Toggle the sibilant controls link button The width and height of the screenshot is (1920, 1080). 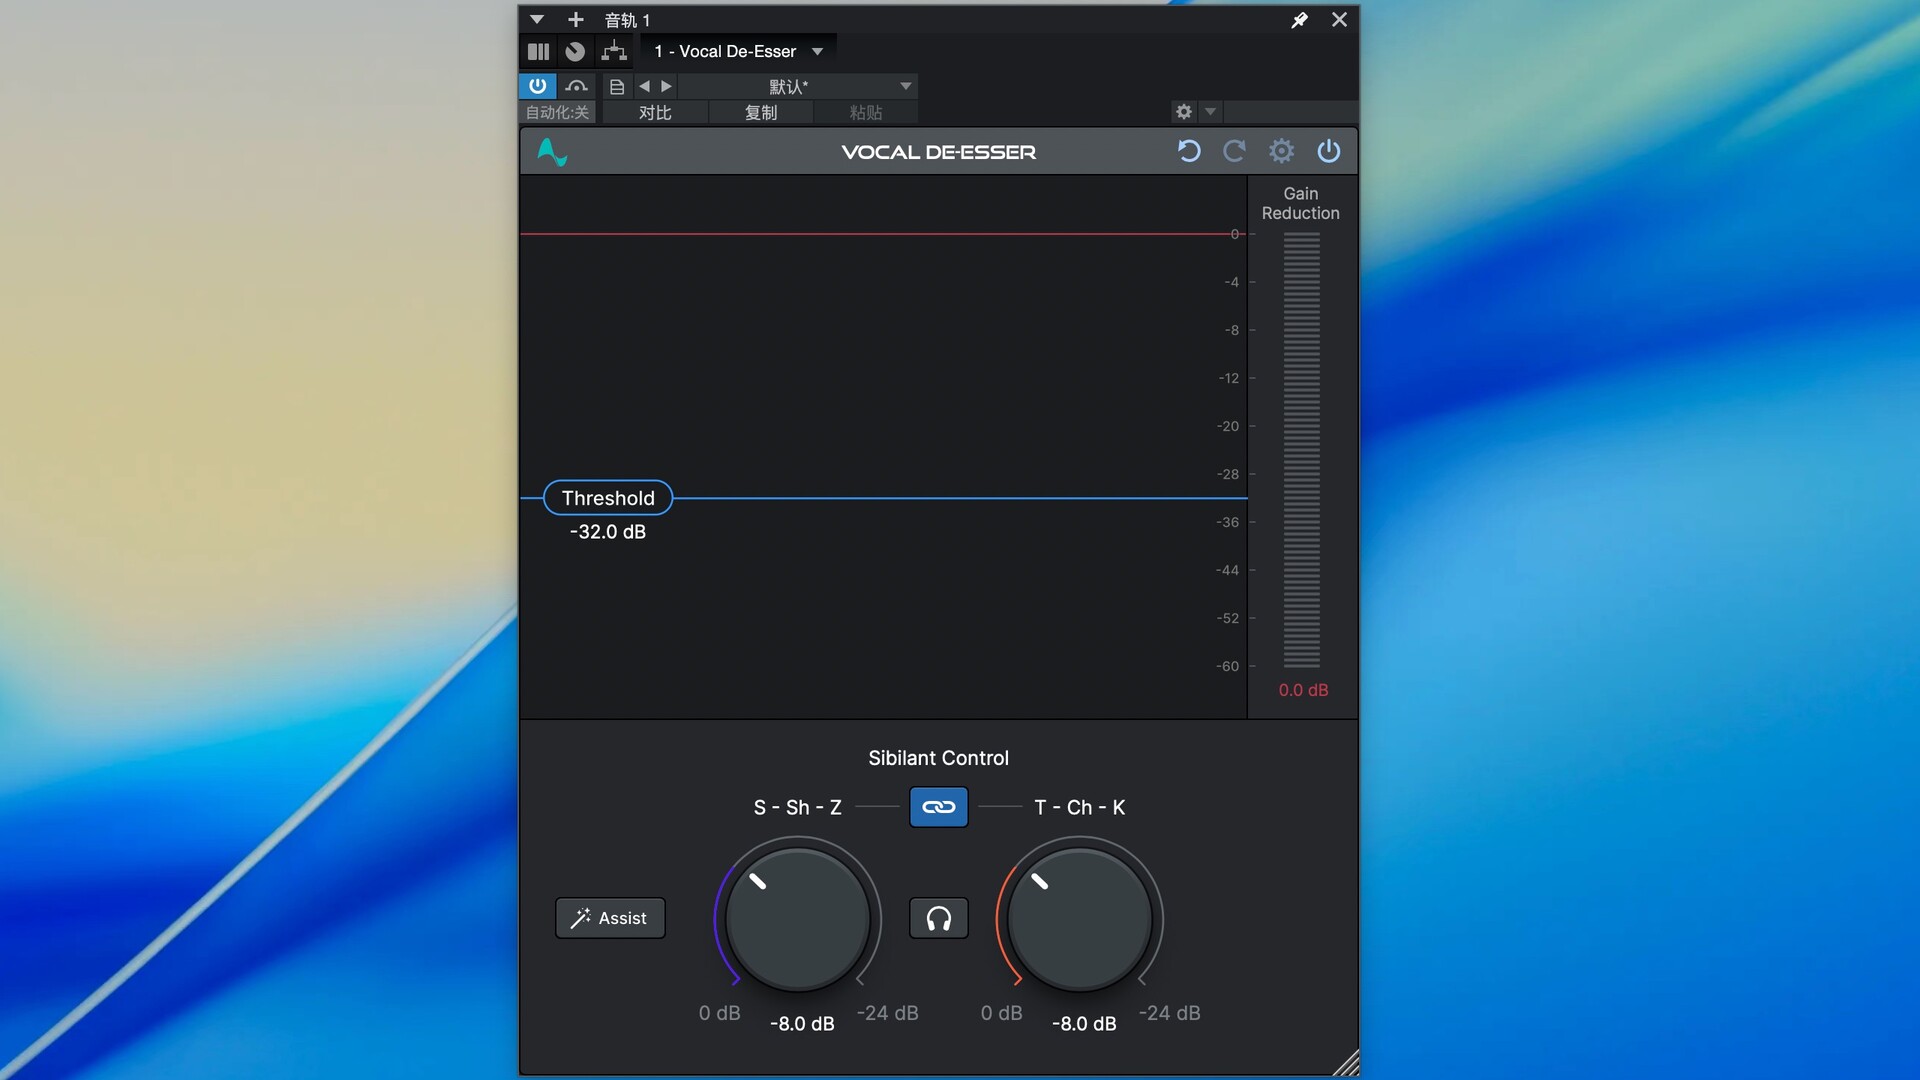(938, 807)
